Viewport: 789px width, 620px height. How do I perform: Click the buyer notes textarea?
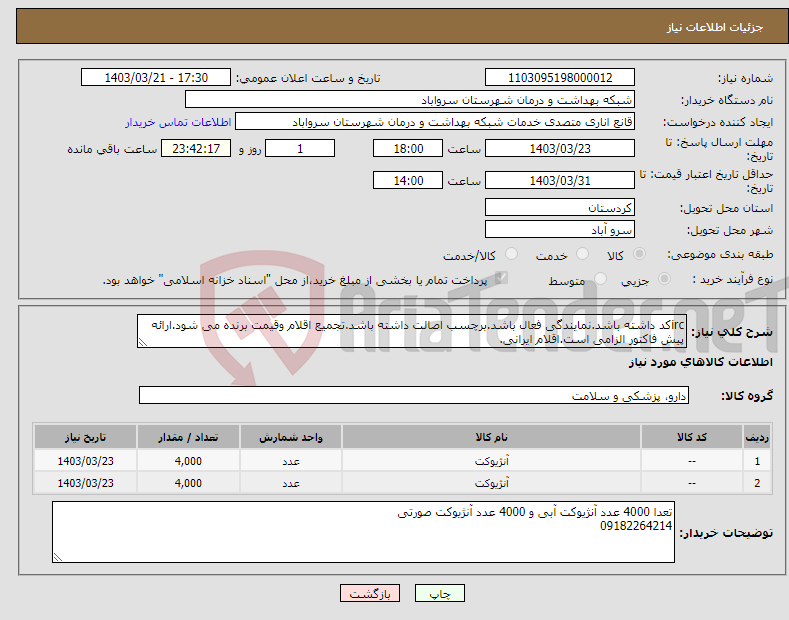click(x=363, y=532)
